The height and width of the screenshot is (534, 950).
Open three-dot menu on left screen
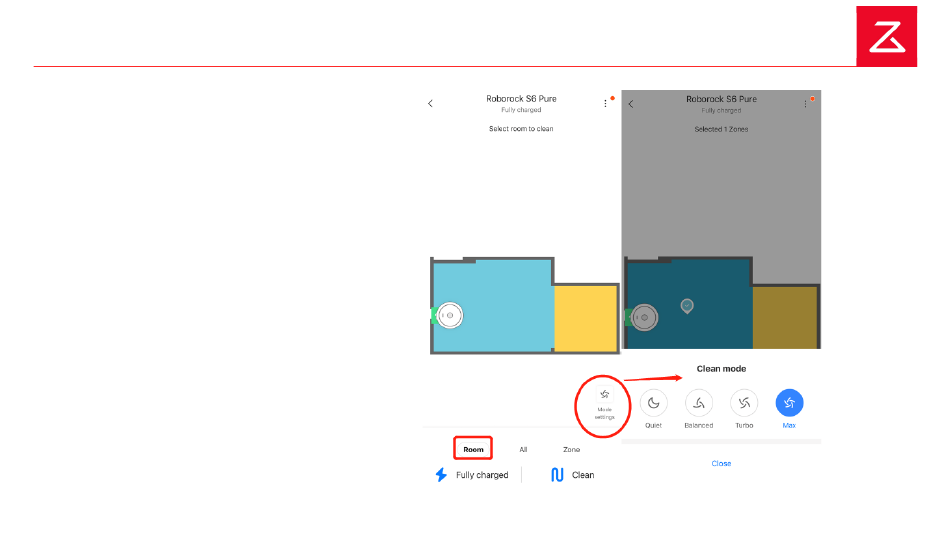click(x=605, y=103)
